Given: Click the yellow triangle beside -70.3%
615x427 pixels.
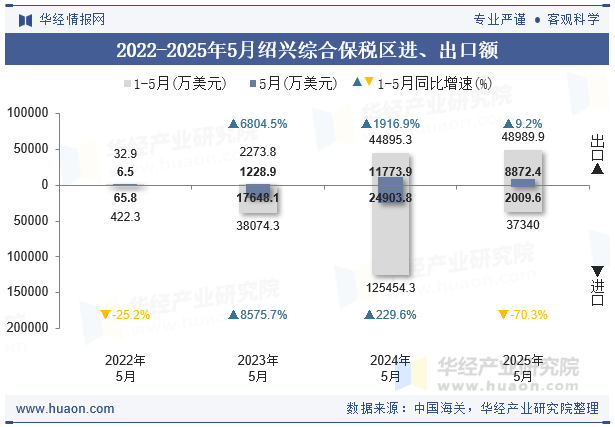Looking at the screenshot, I should (503, 314).
